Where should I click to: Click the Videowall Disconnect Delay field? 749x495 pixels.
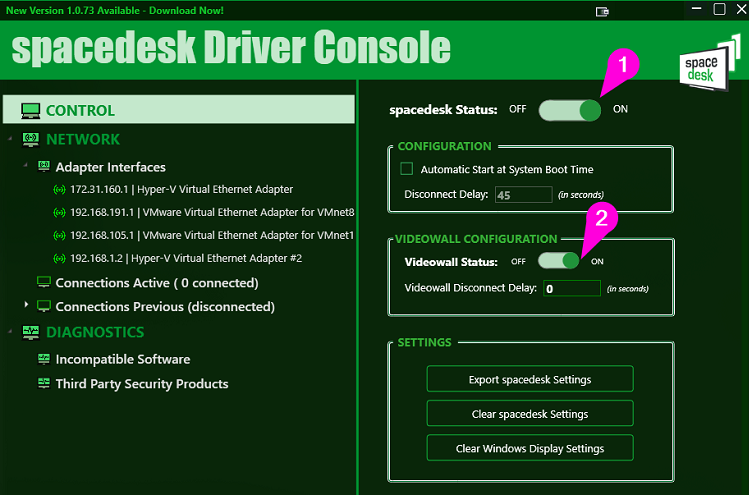[x=572, y=288]
